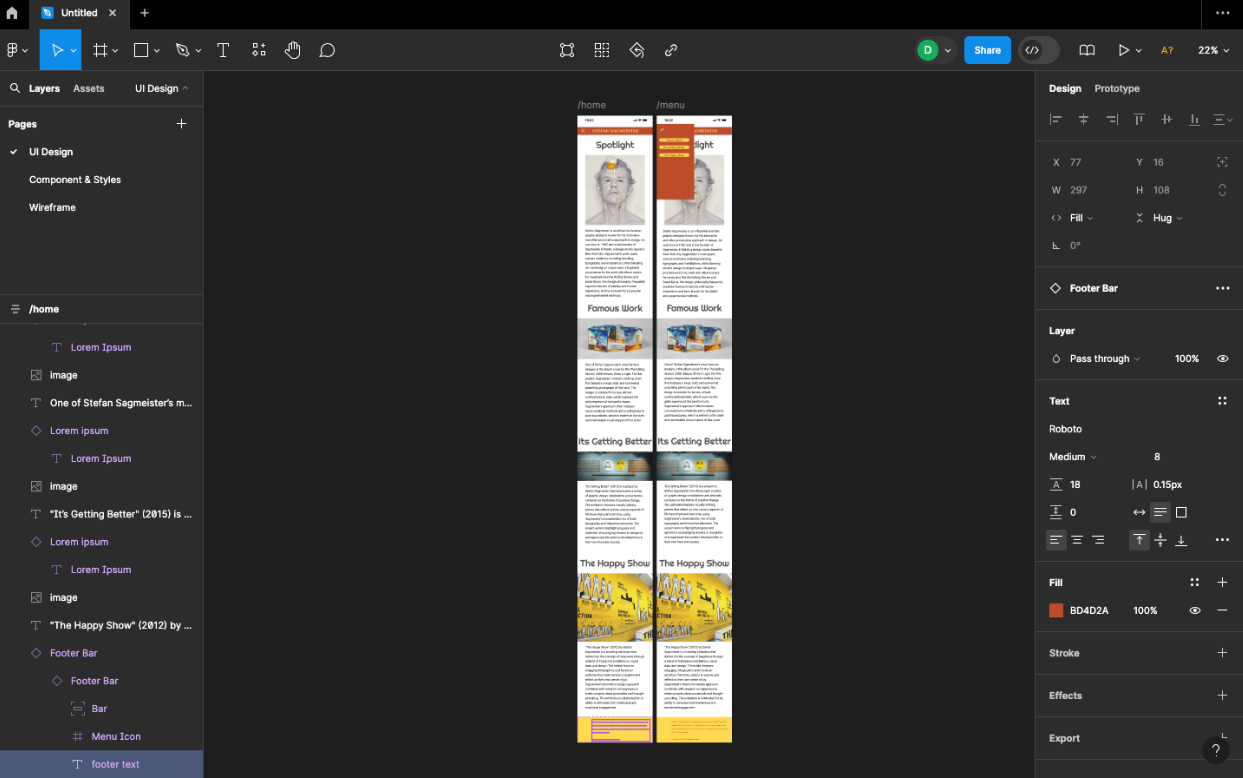Viewport: 1243px width, 778px height.
Task: Click the Present play button
Action: pyautogui.click(x=1124, y=50)
